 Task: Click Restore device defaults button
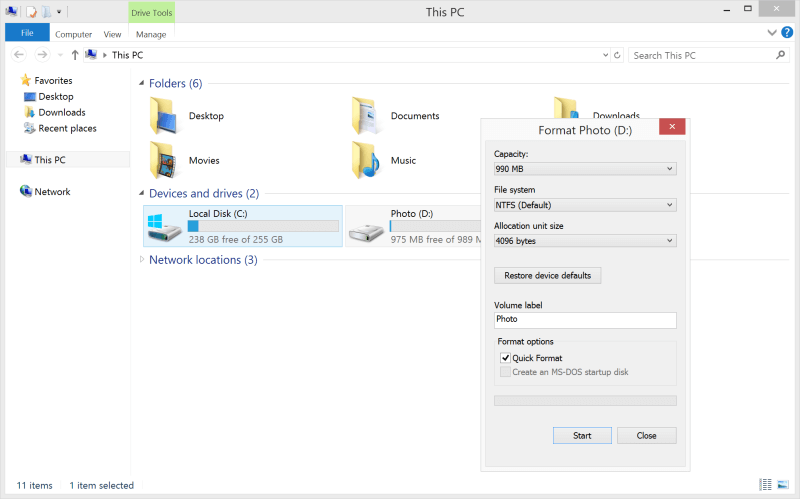pos(547,276)
